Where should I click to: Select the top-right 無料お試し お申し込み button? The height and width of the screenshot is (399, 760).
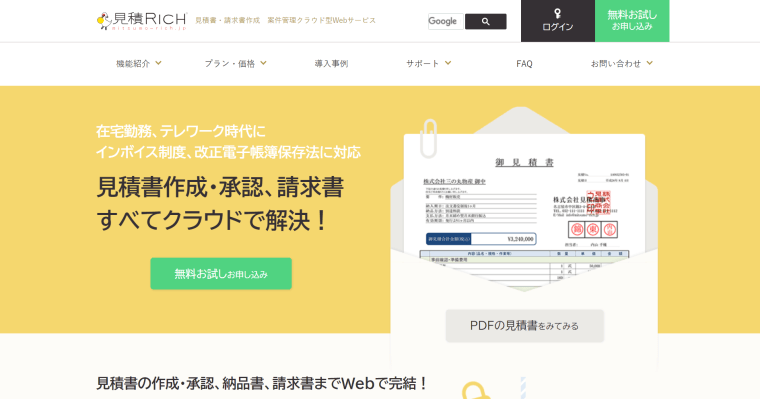tap(632, 21)
